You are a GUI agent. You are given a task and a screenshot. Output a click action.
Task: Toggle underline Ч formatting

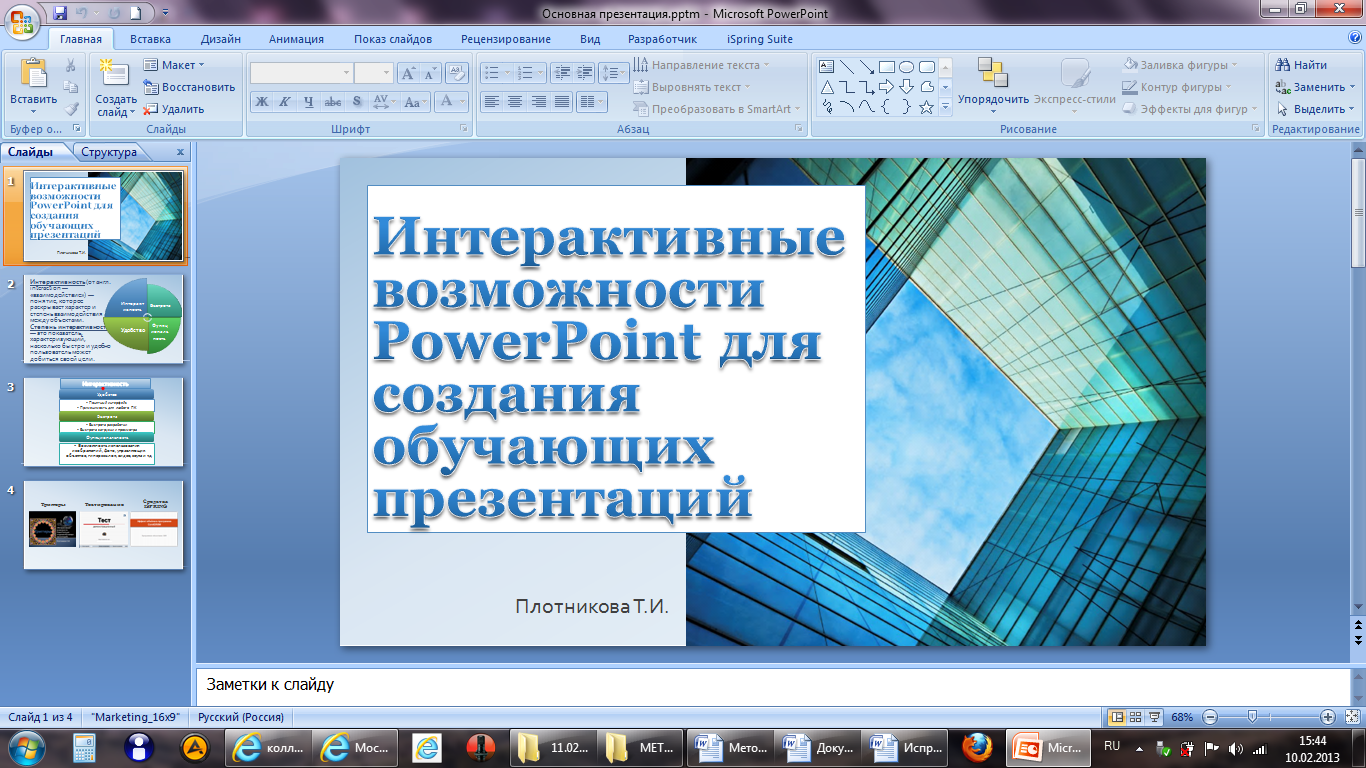click(x=309, y=101)
